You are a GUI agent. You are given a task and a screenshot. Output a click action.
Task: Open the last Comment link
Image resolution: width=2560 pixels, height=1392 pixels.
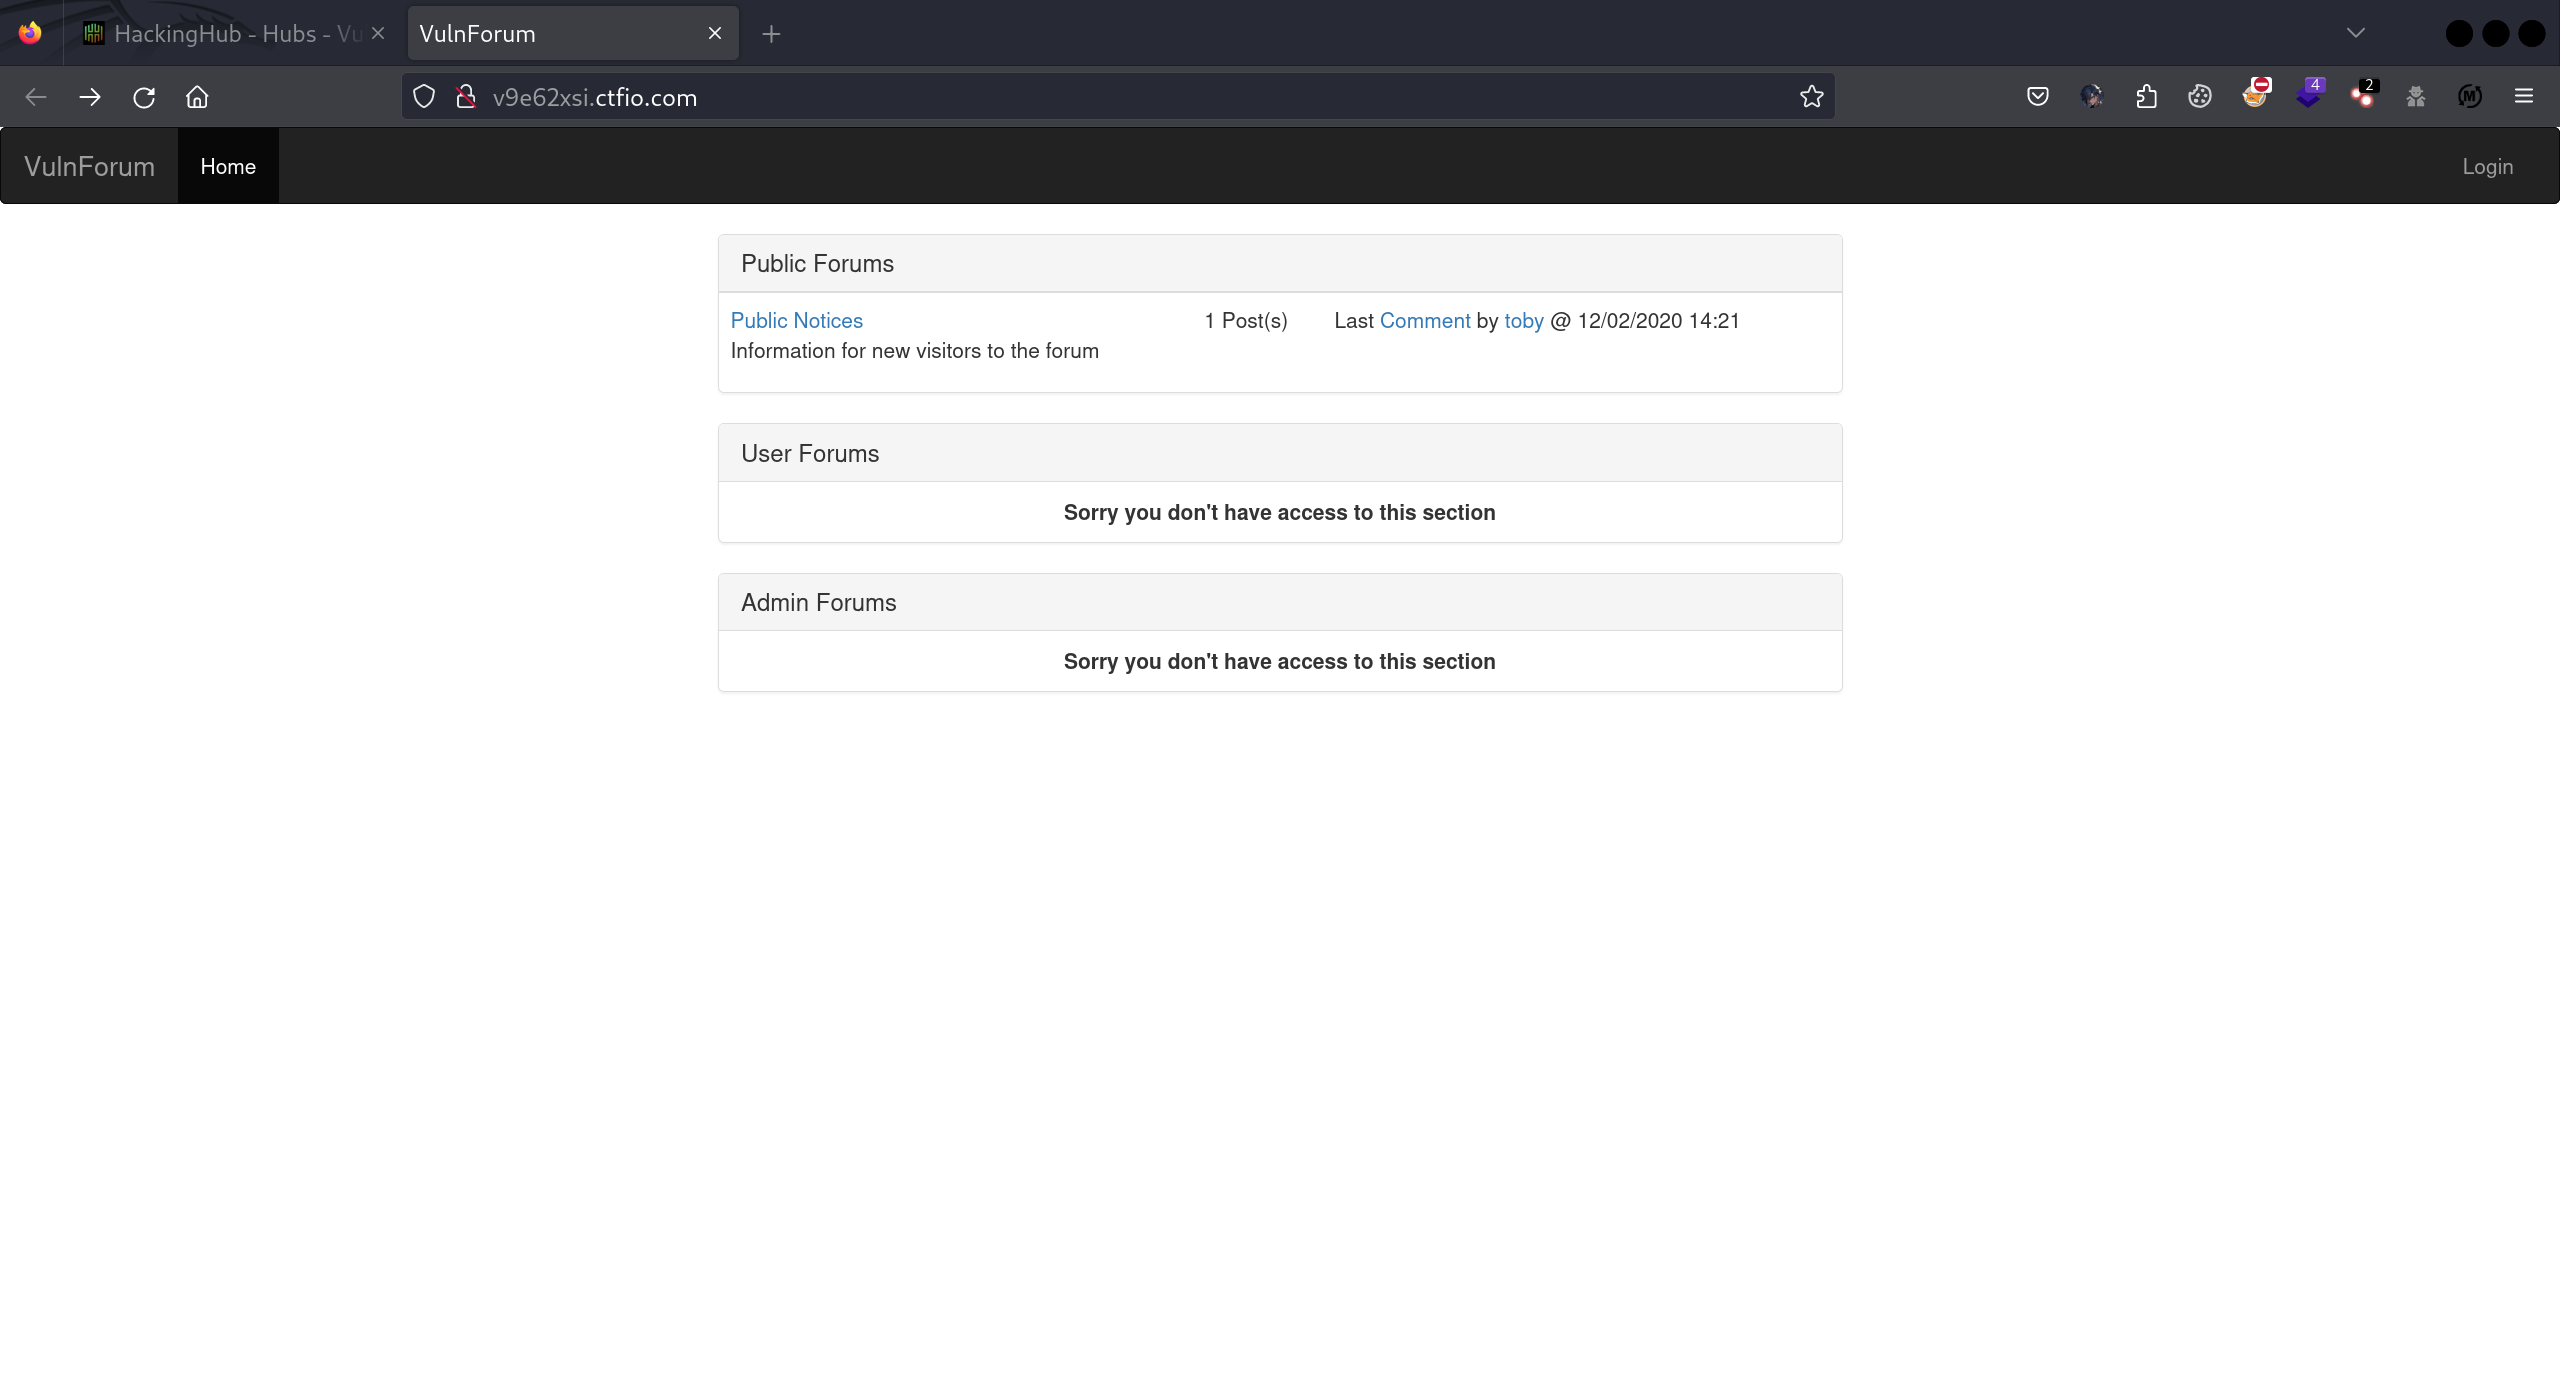1425,320
